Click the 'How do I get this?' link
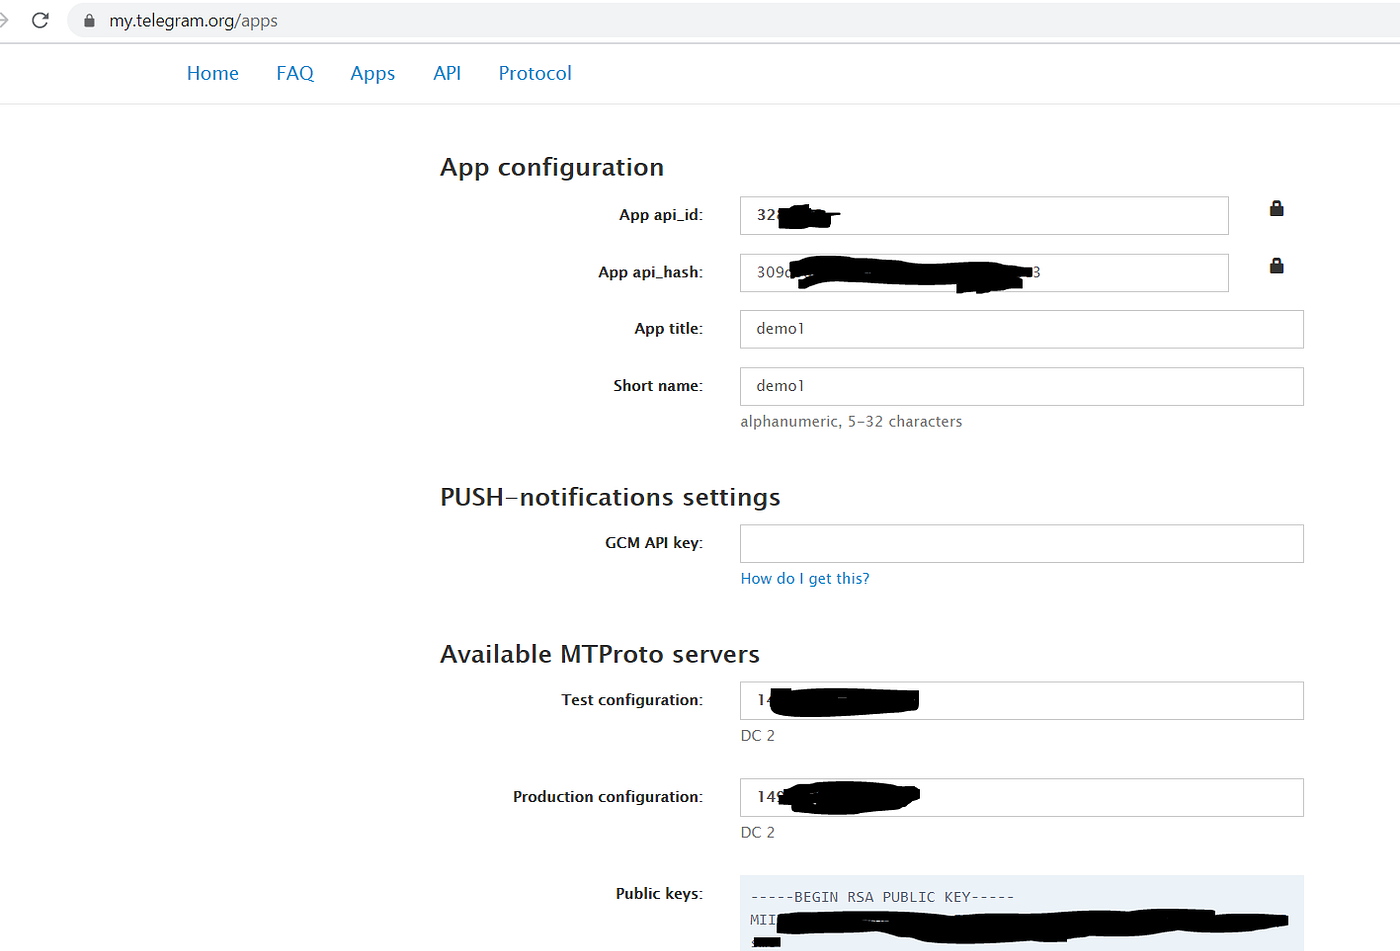 805,578
